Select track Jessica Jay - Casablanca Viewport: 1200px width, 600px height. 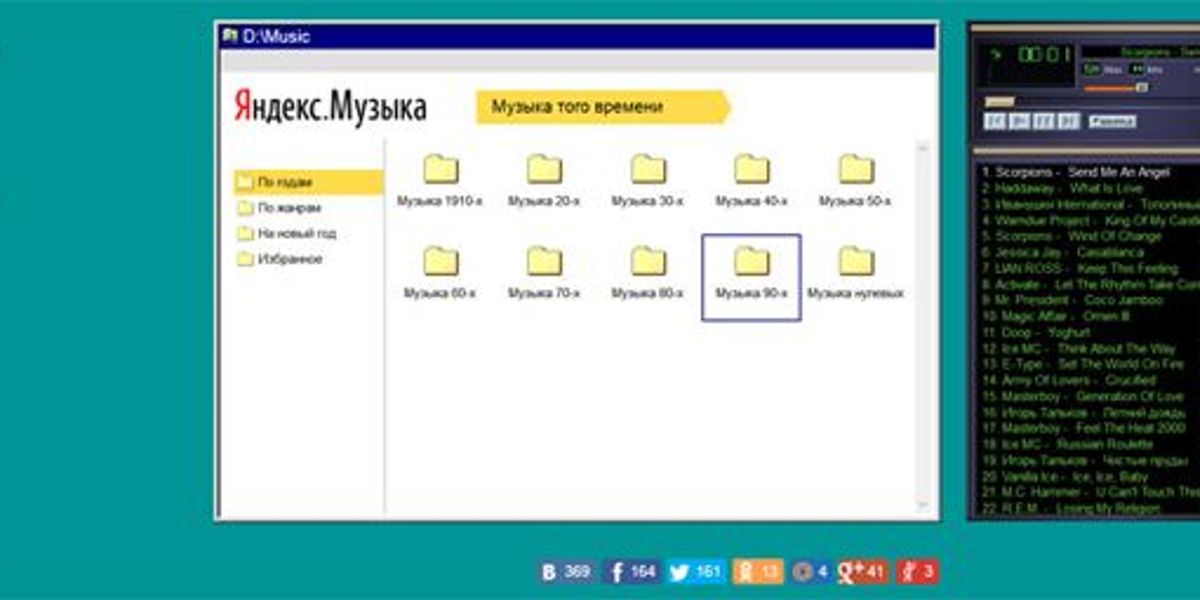[1061, 252]
